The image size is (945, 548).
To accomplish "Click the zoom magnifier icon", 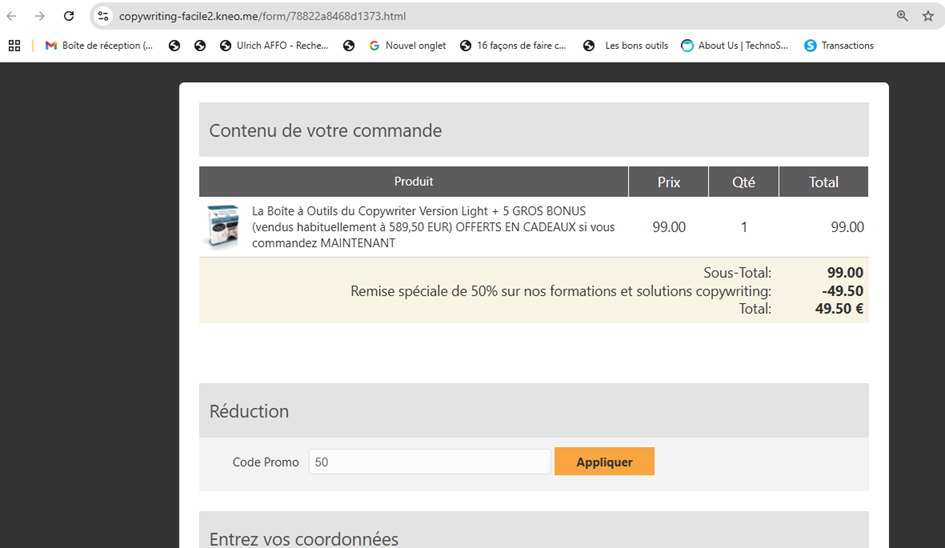I will click(902, 16).
